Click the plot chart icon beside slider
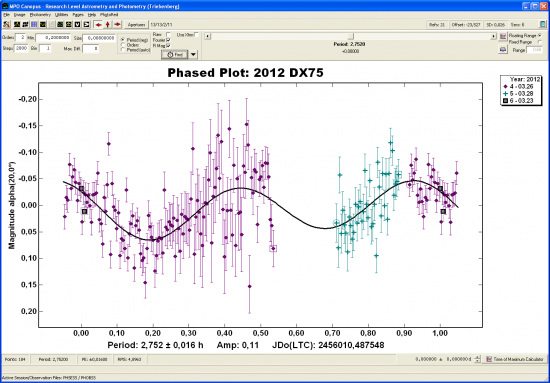The height and width of the screenshot is (383, 550). (x=503, y=36)
